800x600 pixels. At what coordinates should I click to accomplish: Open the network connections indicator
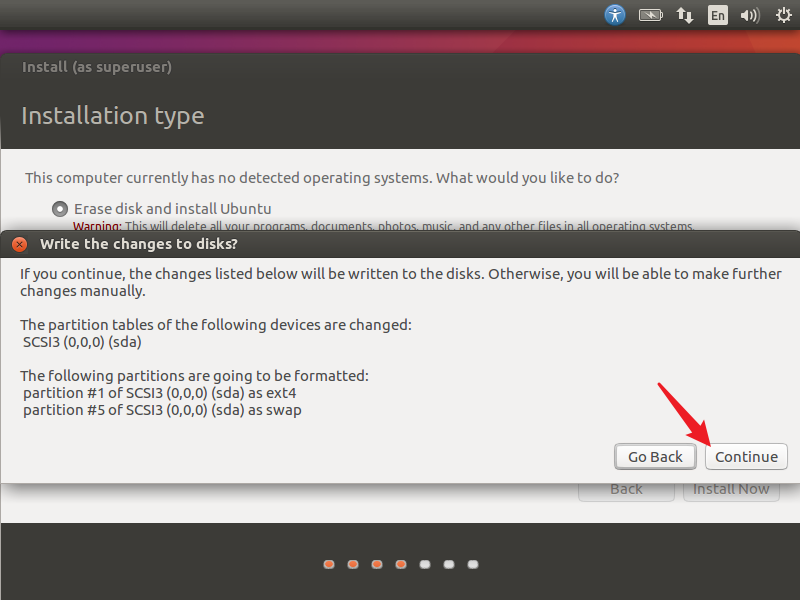(x=685, y=15)
